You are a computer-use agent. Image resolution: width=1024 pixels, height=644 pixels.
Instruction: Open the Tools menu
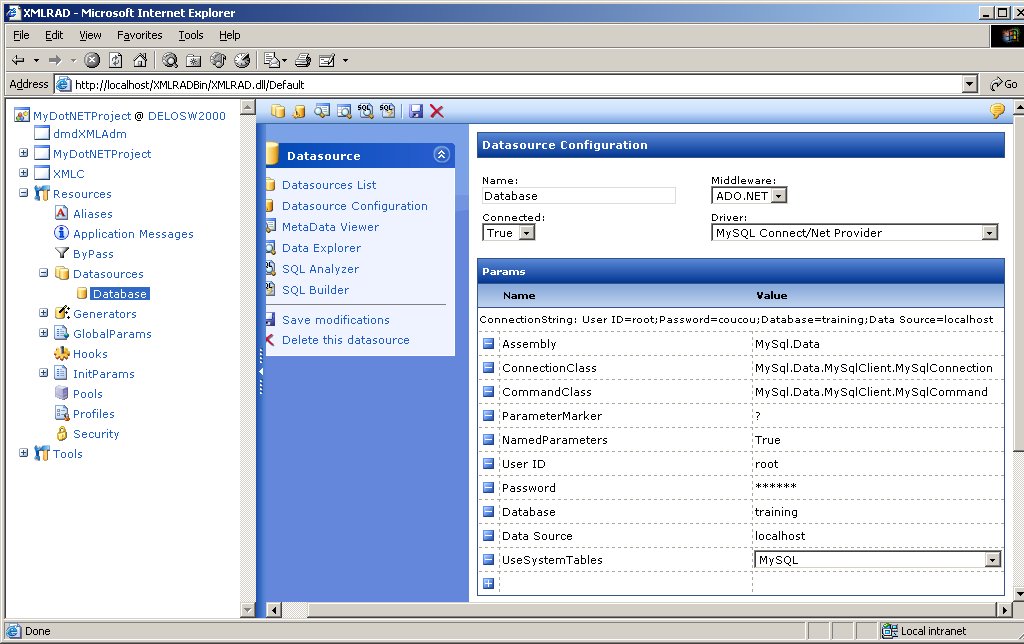coord(190,35)
